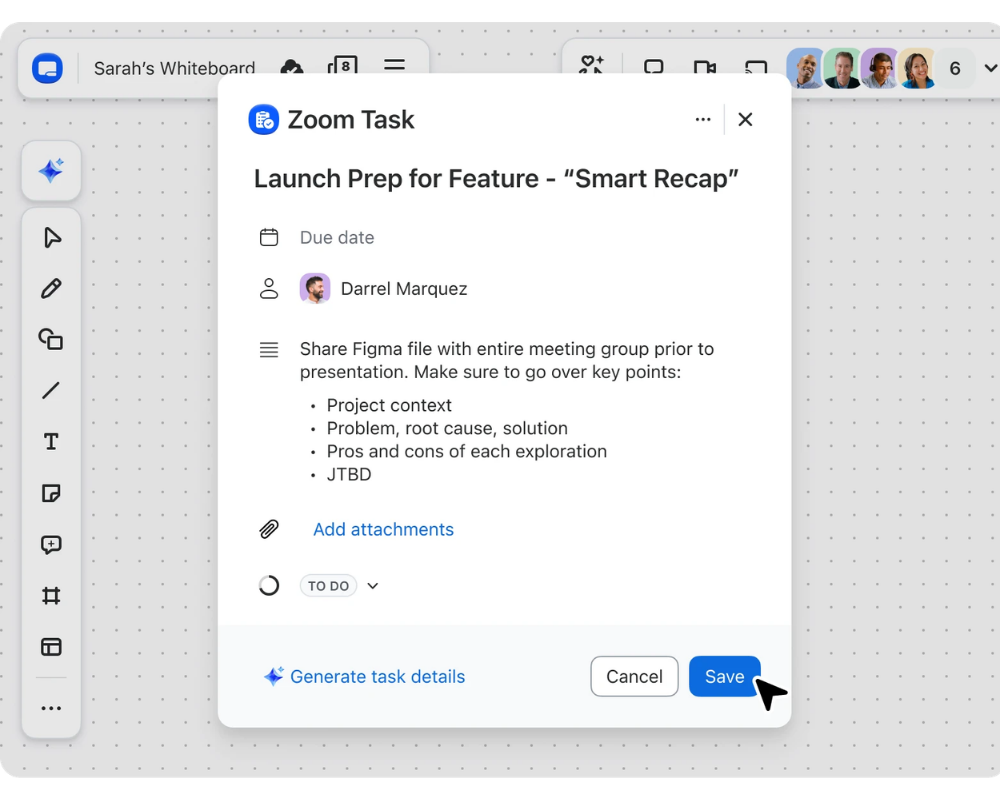Select the Shapes tool
The width and height of the screenshot is (1000, 800).
tap(51, 339)
